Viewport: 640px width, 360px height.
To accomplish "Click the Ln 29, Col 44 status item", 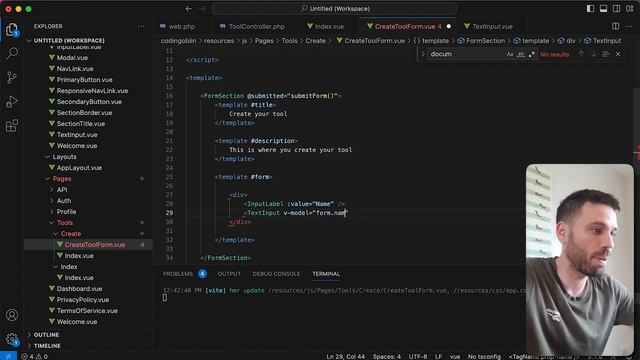I will point(345,356).
